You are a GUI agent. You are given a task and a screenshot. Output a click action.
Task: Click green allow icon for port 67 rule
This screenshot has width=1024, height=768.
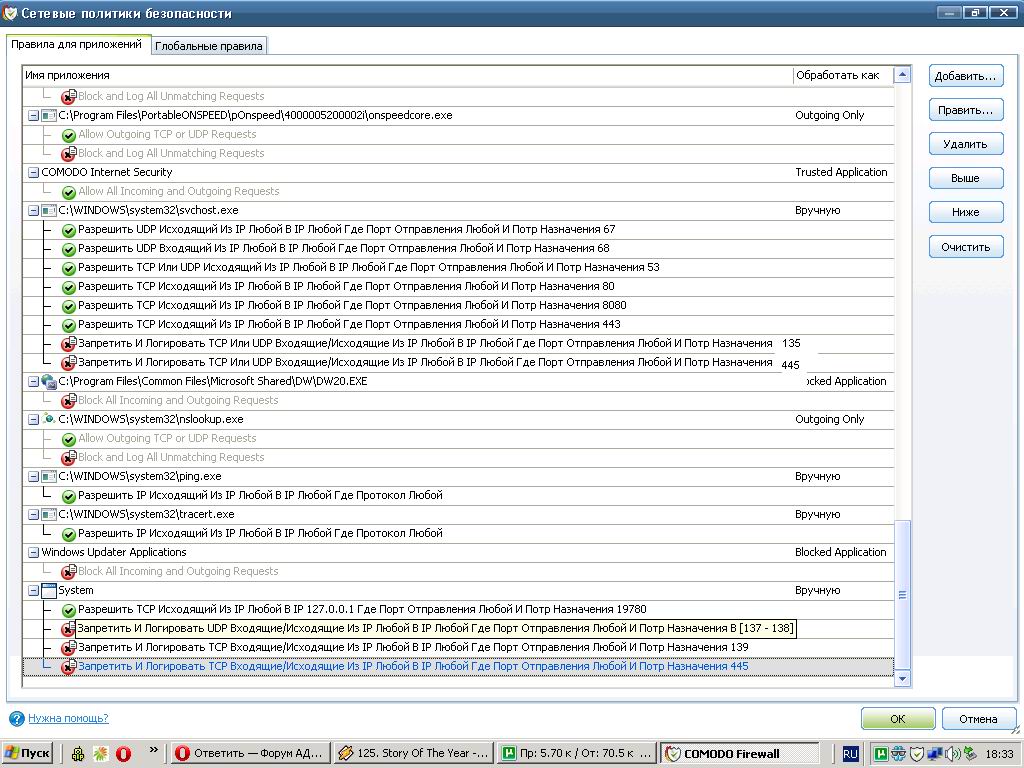[69, 231]
